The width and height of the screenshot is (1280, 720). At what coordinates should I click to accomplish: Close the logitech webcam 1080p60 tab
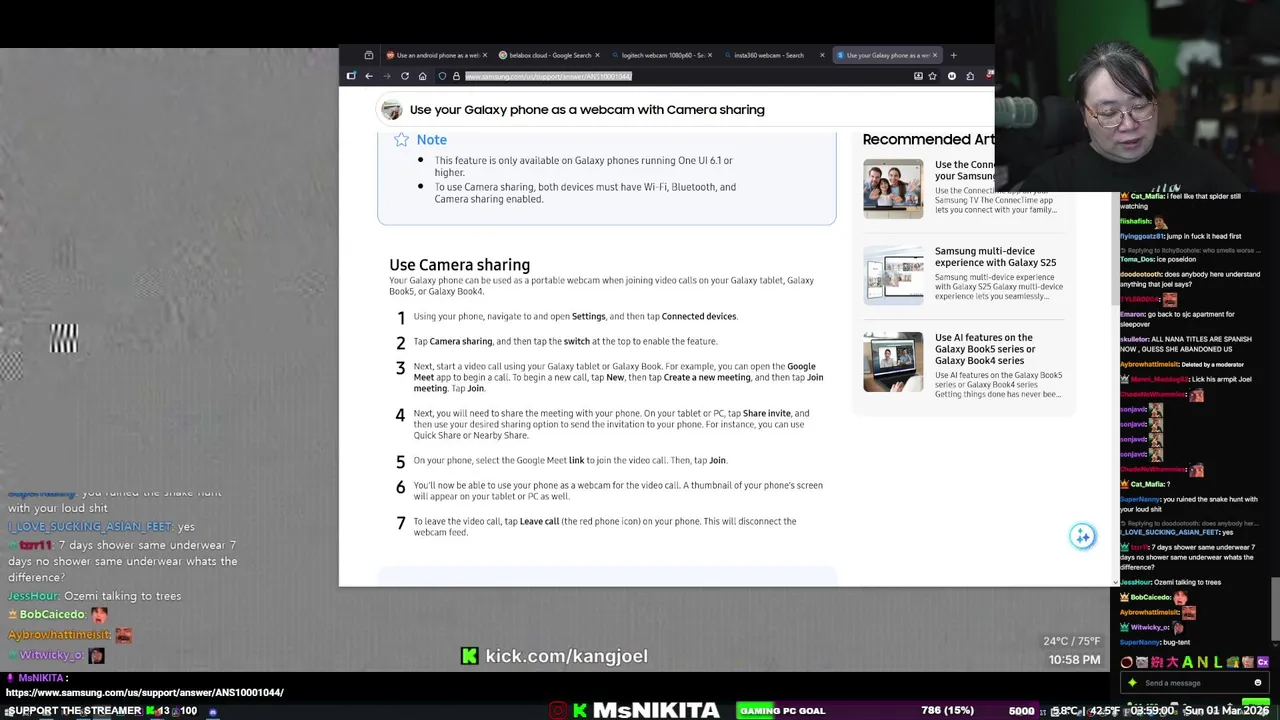tap(710, 55)
